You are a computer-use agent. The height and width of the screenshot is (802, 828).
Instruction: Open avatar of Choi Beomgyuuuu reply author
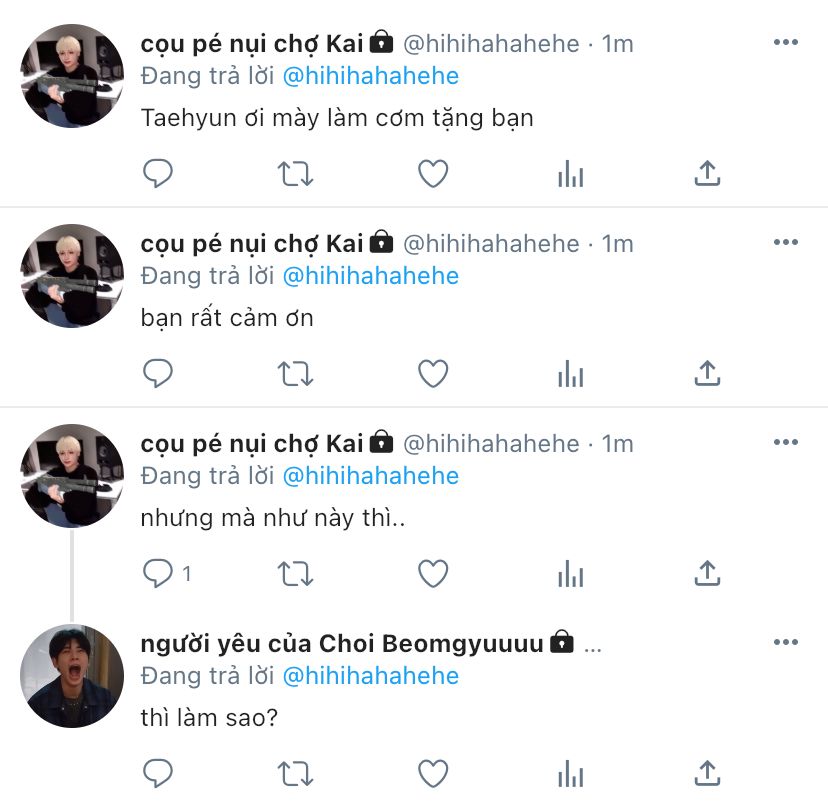[x=72, y=676]
